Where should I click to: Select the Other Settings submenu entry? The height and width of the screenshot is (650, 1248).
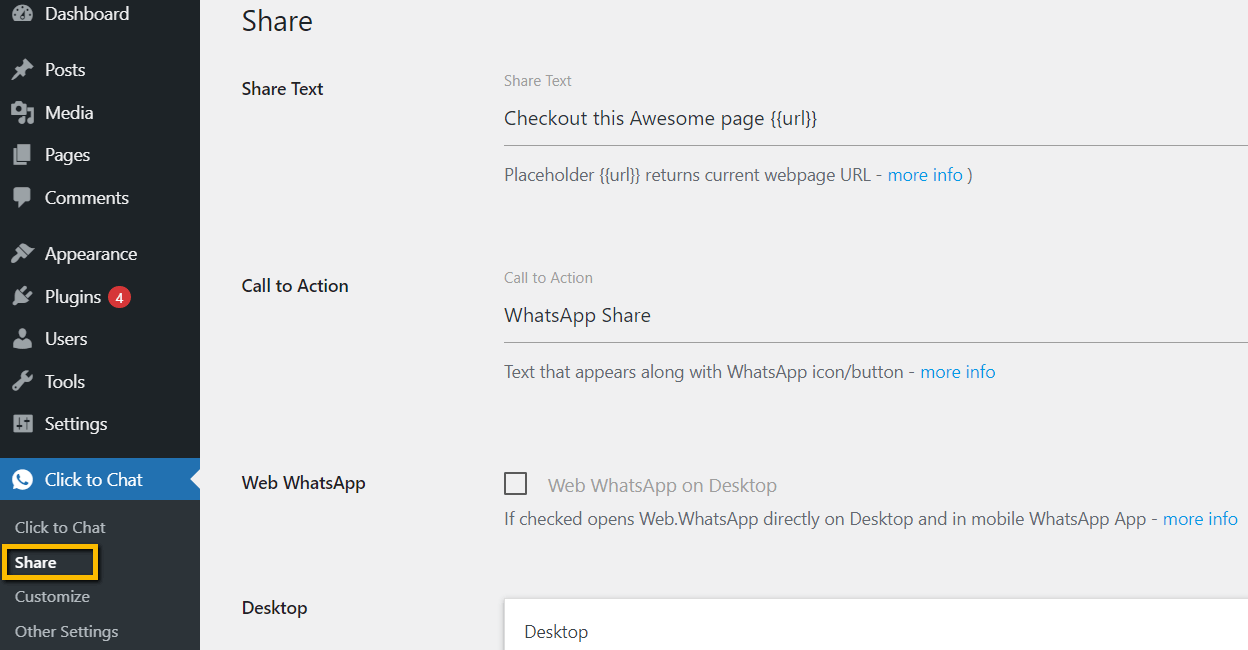(x=68, y=631)
